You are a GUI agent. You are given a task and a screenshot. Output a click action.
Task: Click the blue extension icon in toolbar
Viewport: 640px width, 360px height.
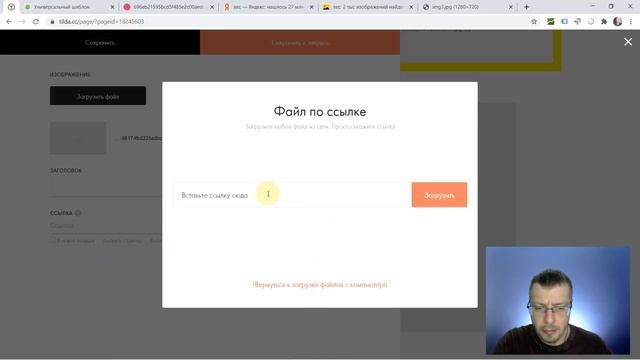(x=564, y=22)
